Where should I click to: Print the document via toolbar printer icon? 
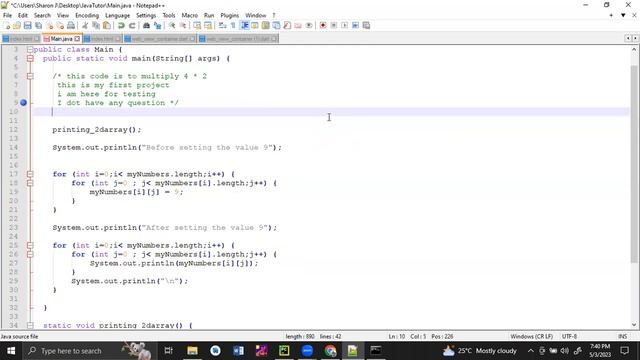tap(71, 25)
